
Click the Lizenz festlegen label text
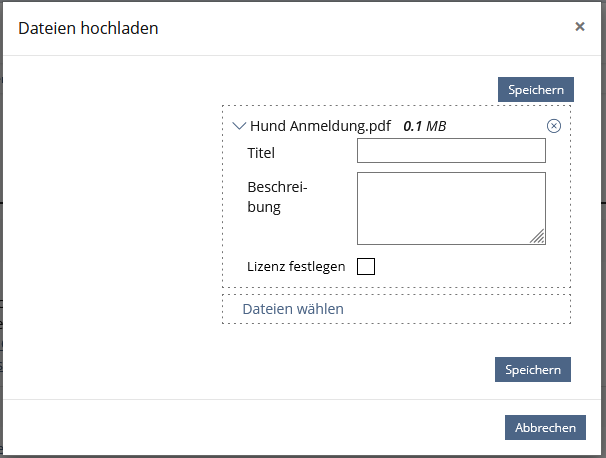pos(296,266)
